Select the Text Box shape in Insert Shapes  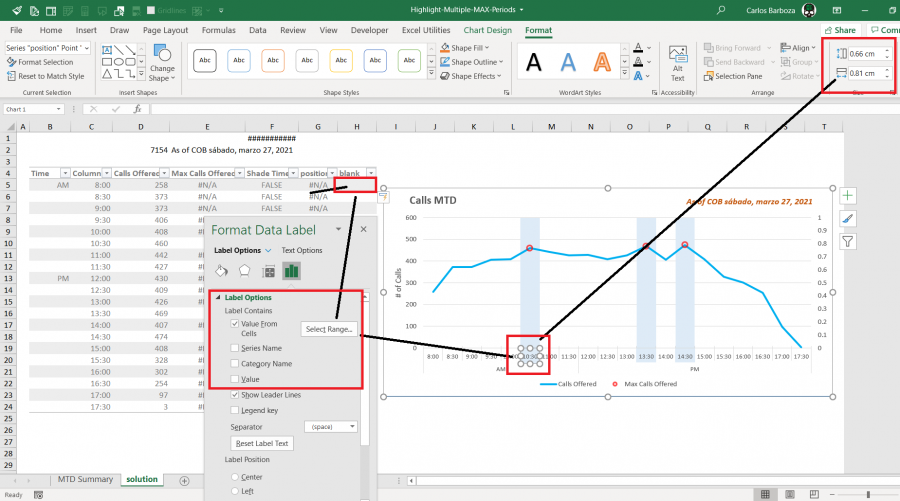pyautogui.click(x=107, y=50)
